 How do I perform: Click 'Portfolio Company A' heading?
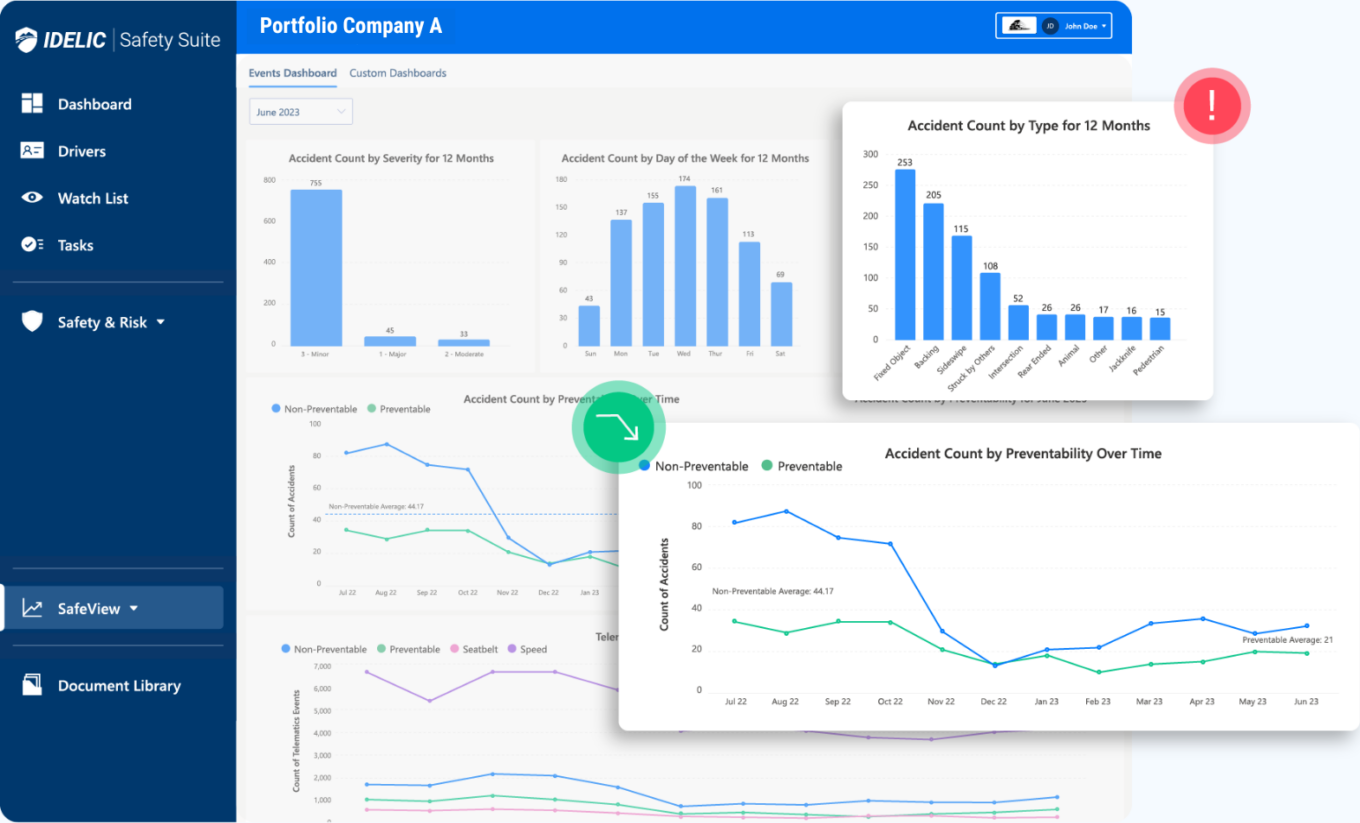pos(350,26)
